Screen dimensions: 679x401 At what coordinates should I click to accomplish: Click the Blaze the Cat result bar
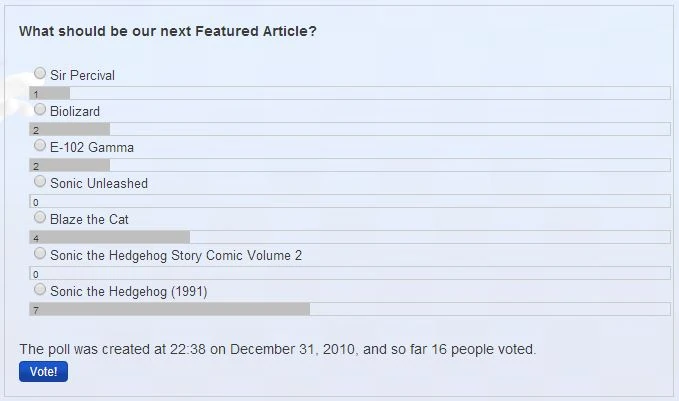[110, 237]
